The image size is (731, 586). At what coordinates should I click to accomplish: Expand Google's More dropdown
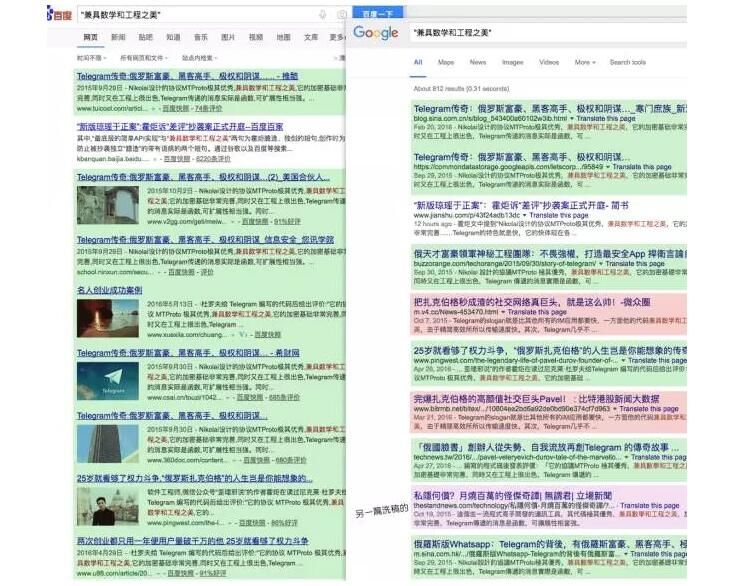tap(585, 62)
